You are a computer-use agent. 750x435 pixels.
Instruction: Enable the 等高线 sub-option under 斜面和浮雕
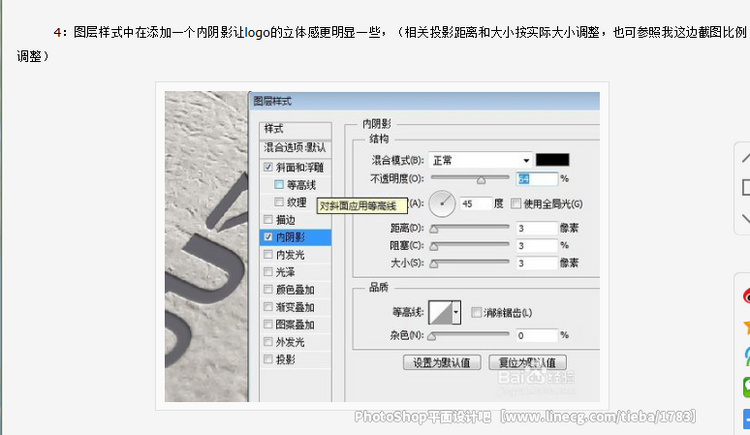point(279,185)
